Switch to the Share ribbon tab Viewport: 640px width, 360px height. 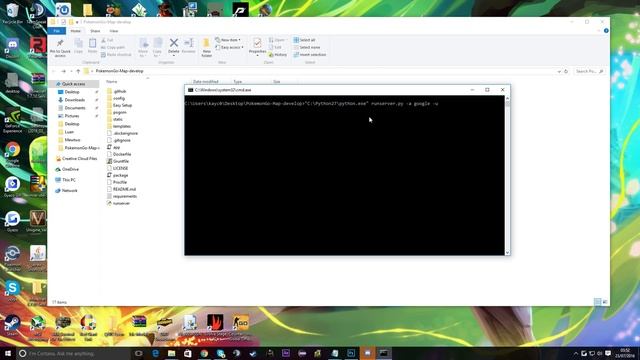[95, 31]
